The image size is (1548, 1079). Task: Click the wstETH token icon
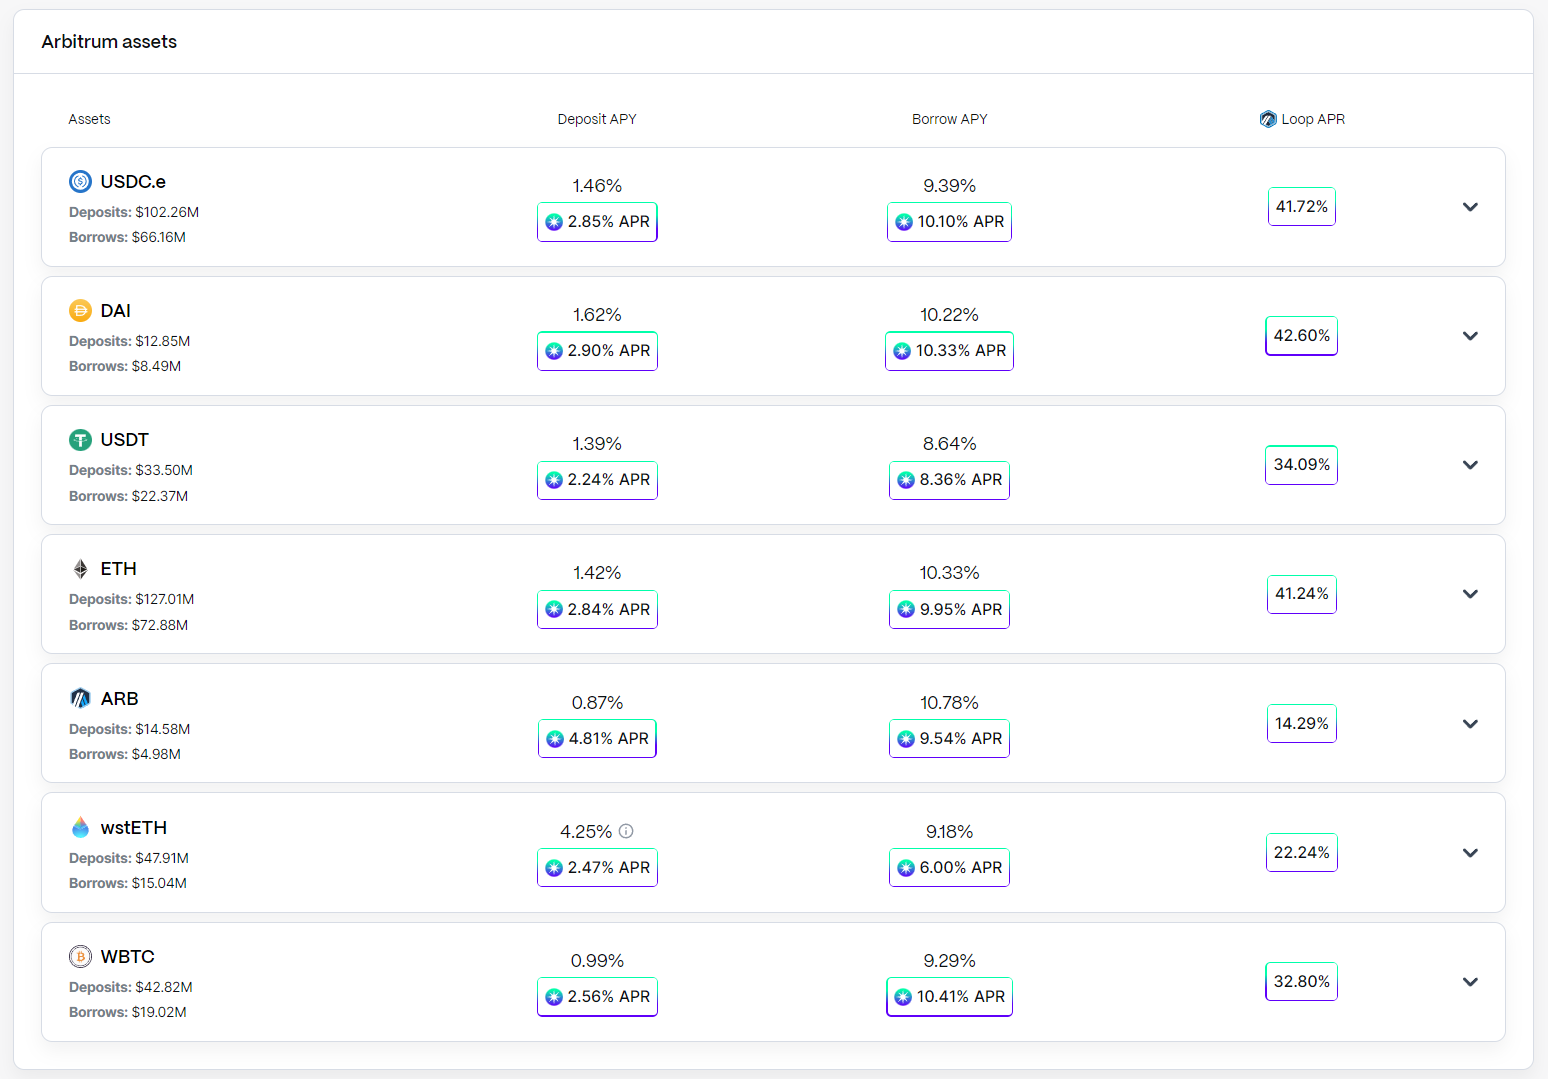(80, 827)
